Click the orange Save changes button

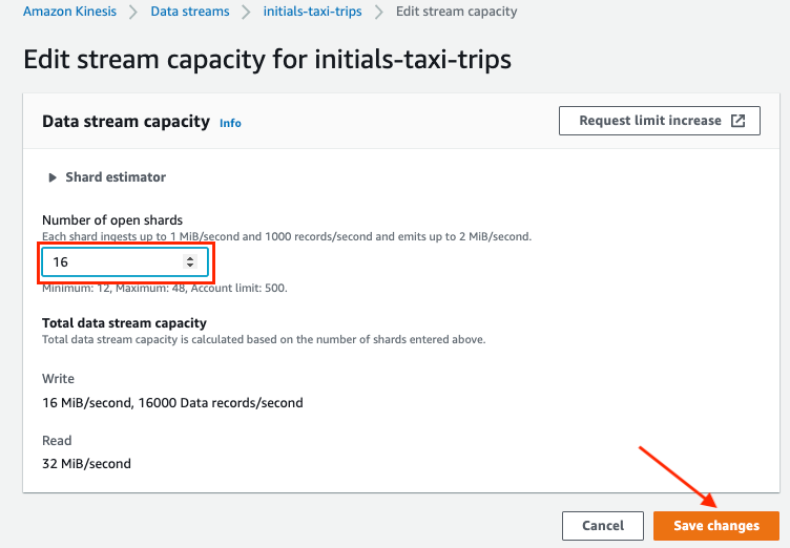[x=716, y=526]
